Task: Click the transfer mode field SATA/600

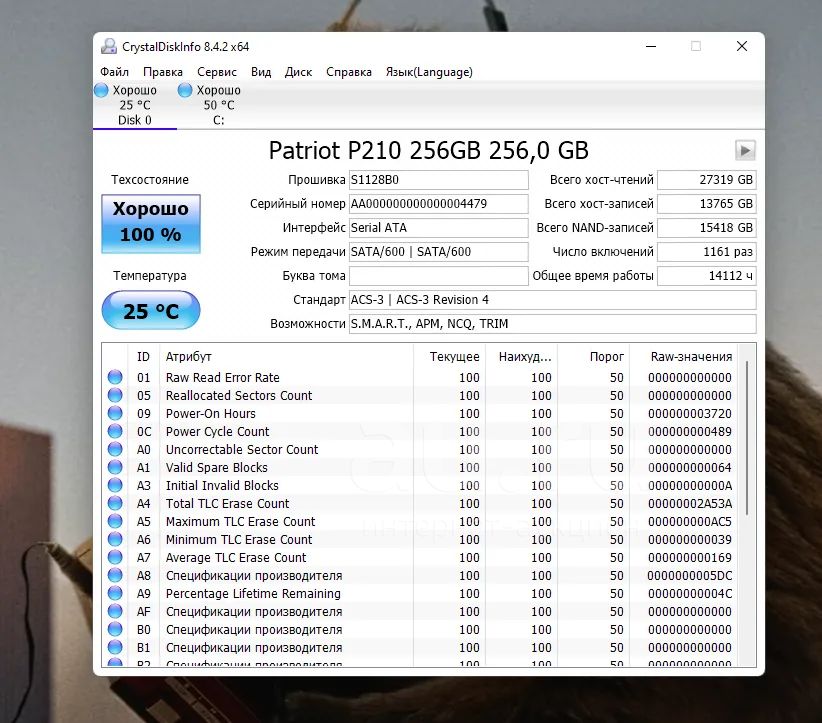Action: click(x=439, y=252)
